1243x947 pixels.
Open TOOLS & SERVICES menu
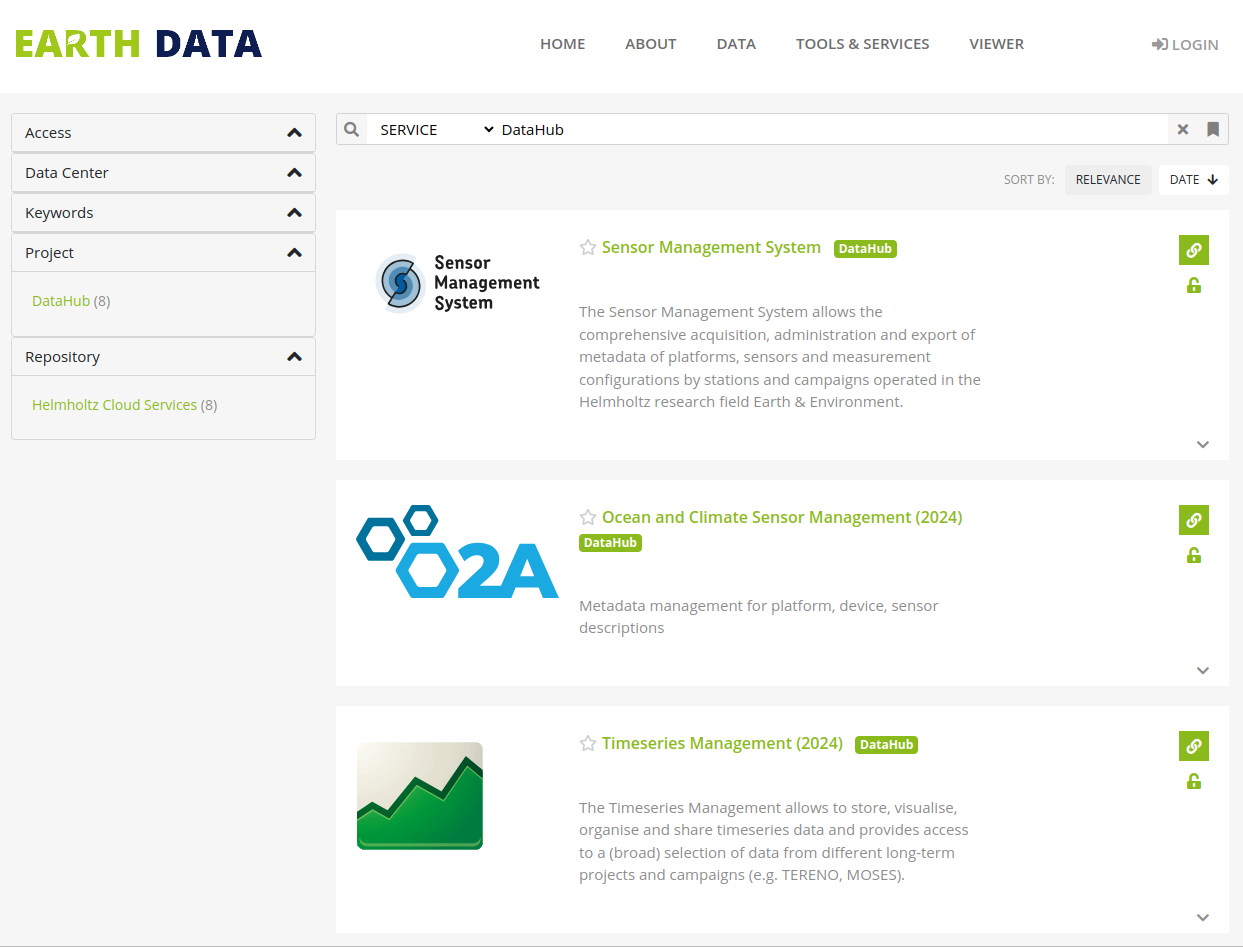click(x=862, y=44)
